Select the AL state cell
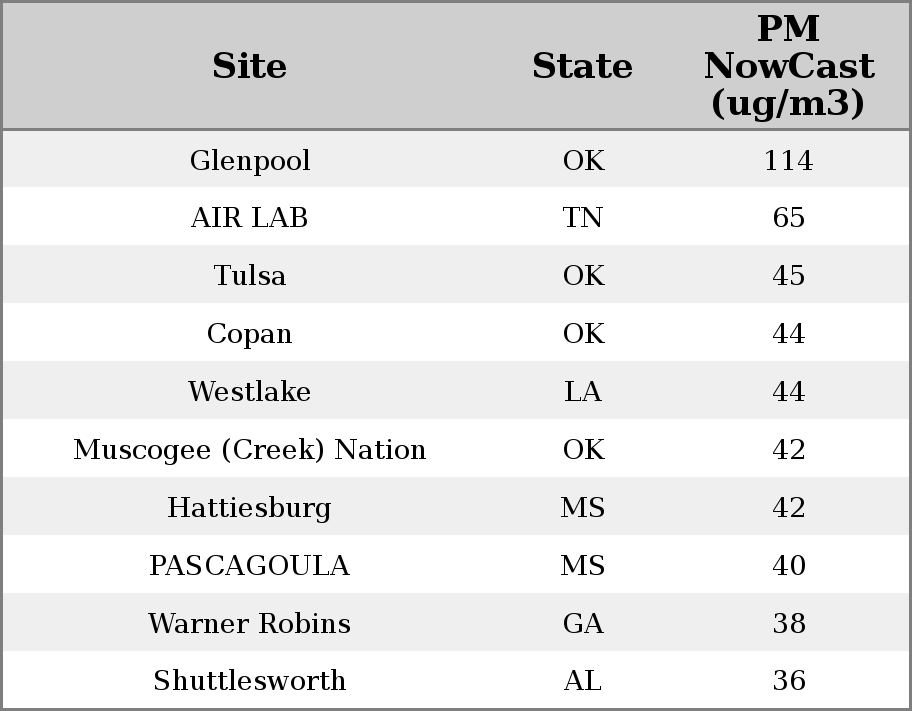This screenshot has width=912, height=711. pos(583,681)
